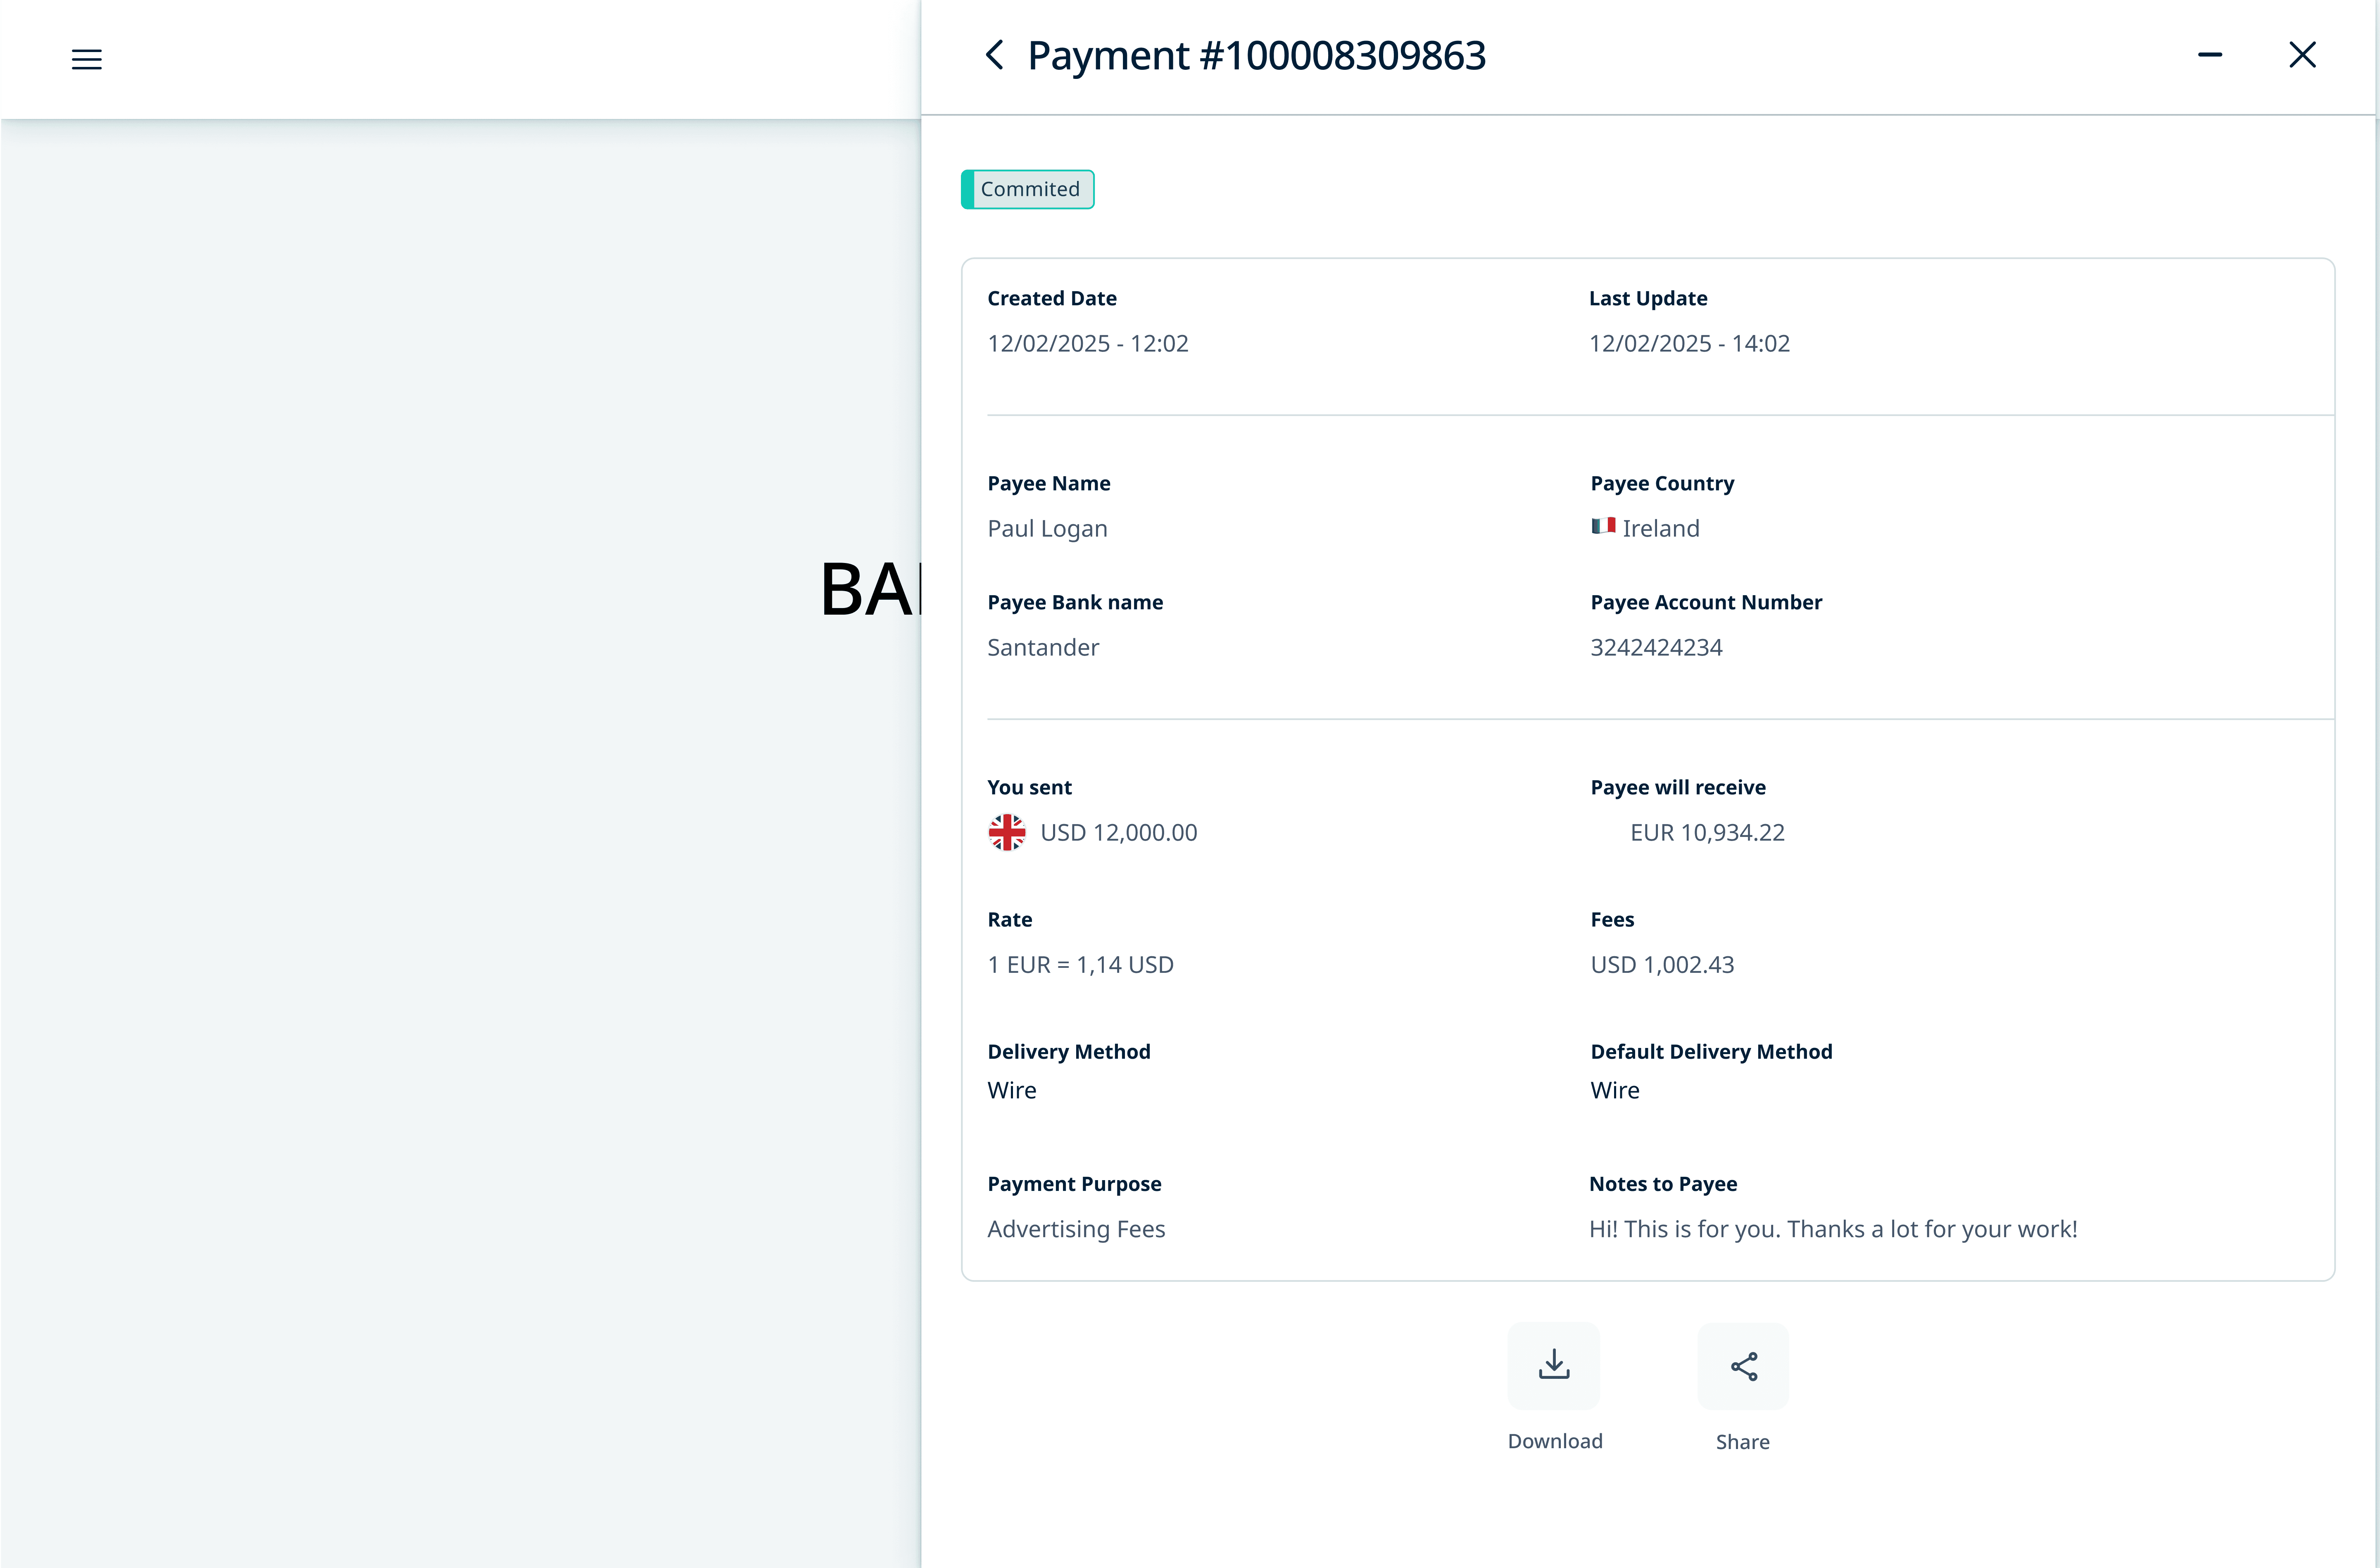Expand the Payment Purpose section
Screen dimensions: 2380x1568
pyautogui.click(x=1075, y=1183)
